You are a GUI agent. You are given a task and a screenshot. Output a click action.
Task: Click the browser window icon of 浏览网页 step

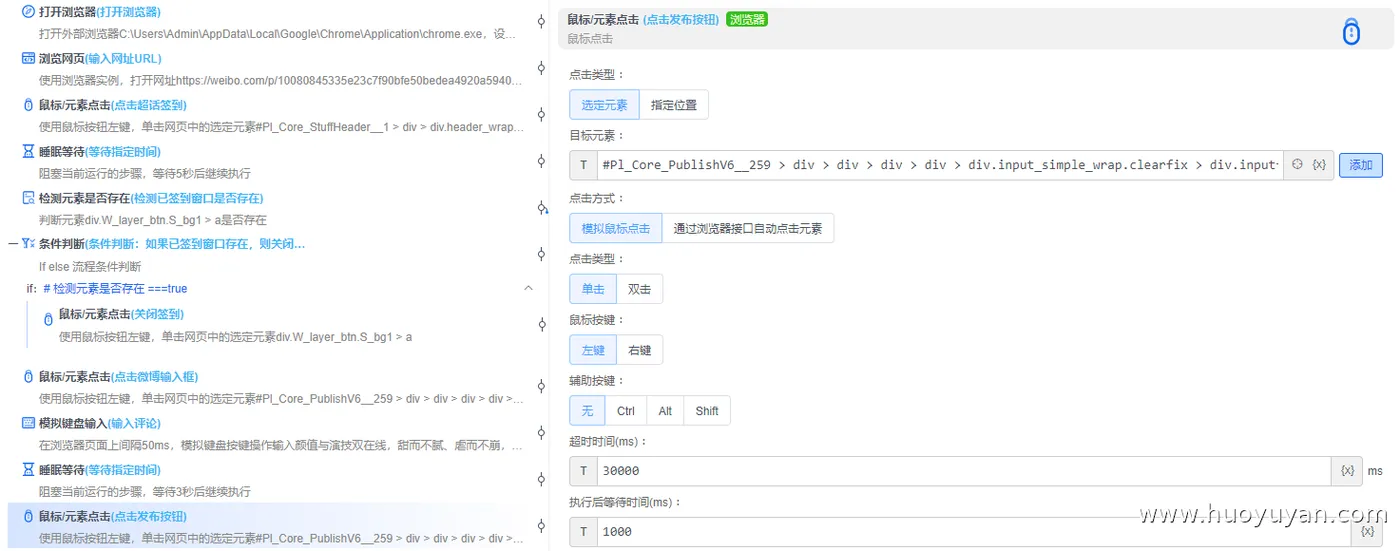coord(28,58)
